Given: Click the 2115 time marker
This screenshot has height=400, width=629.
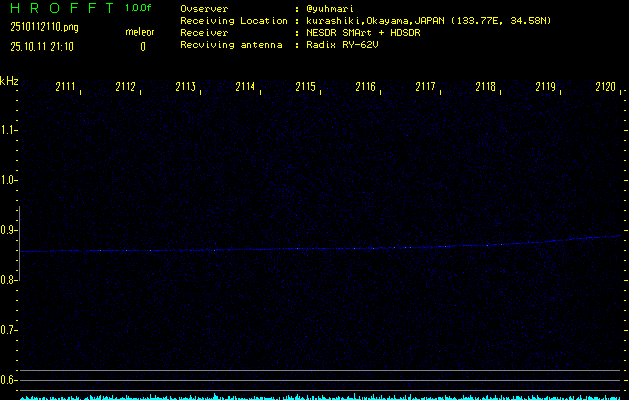Looking at the screenshot, I should point(306,87).
